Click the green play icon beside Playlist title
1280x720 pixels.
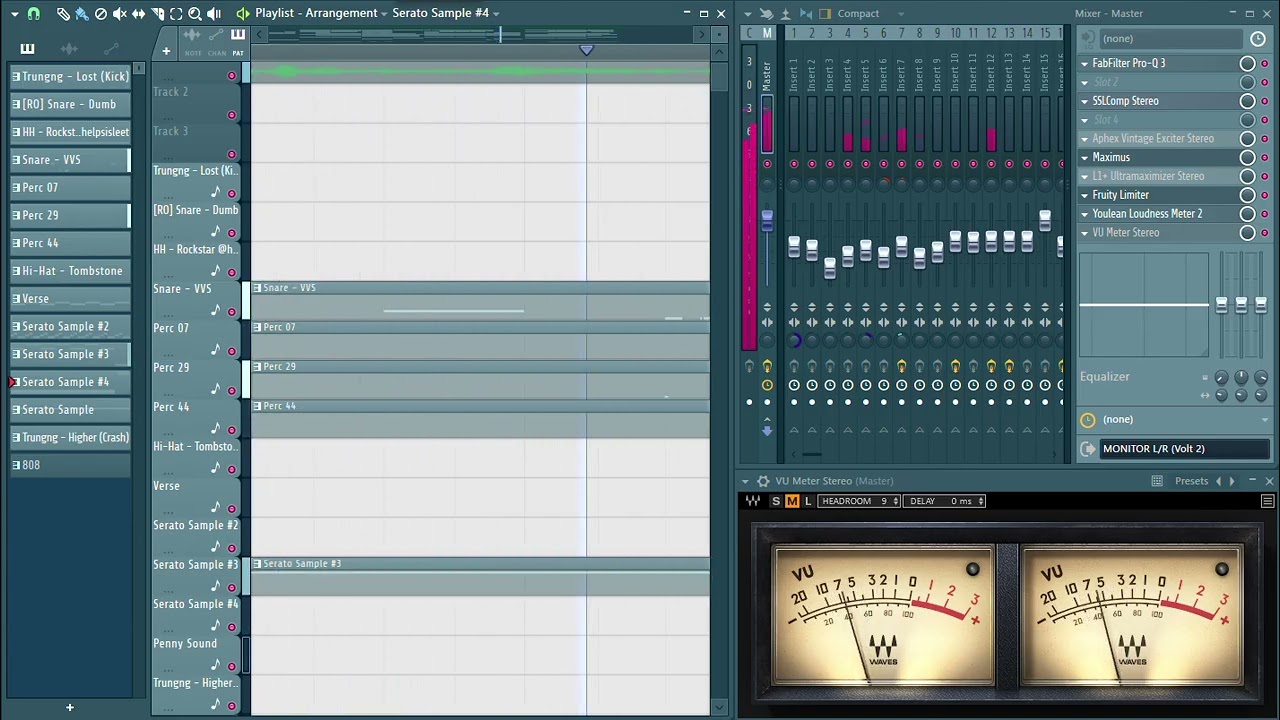243,13
